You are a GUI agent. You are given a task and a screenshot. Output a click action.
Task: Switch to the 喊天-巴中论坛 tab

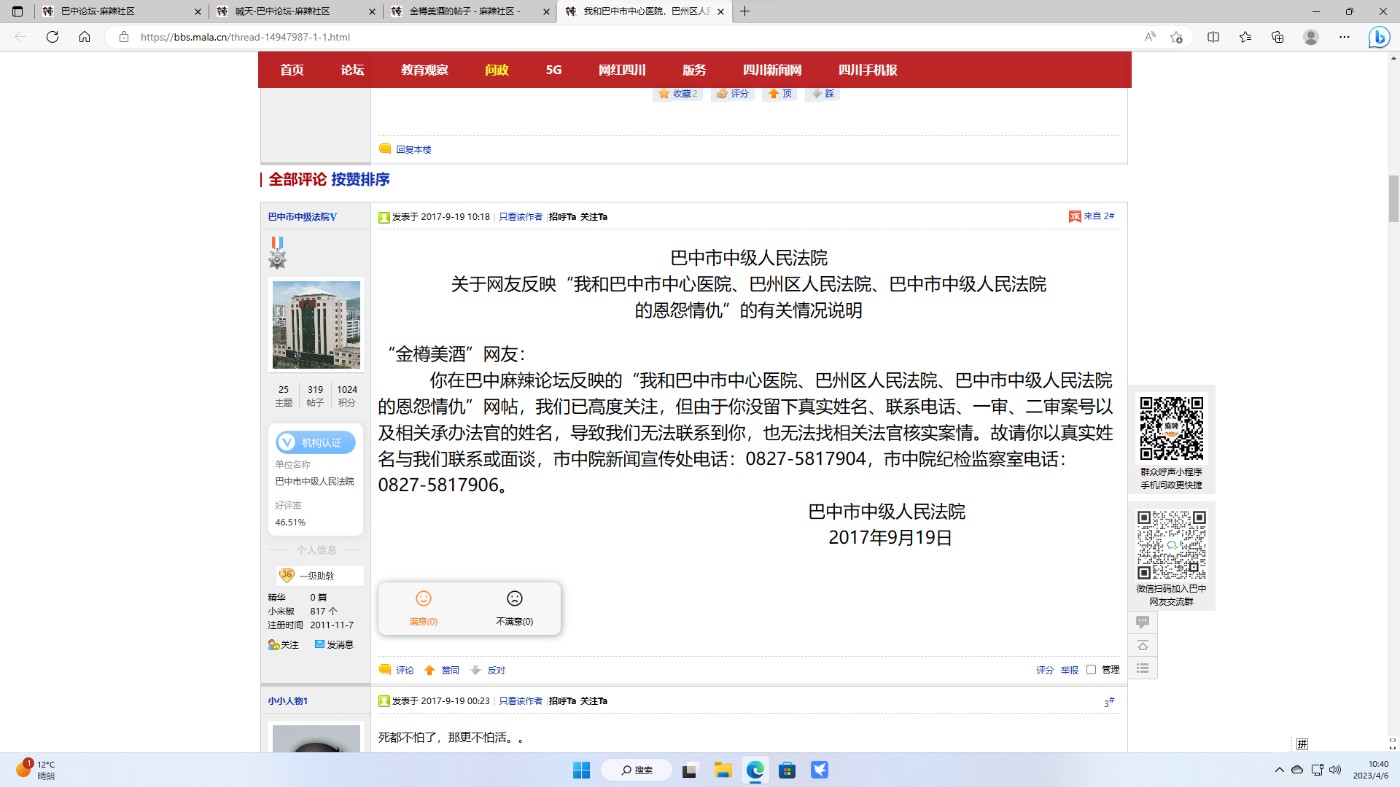[x=295, y=11]
